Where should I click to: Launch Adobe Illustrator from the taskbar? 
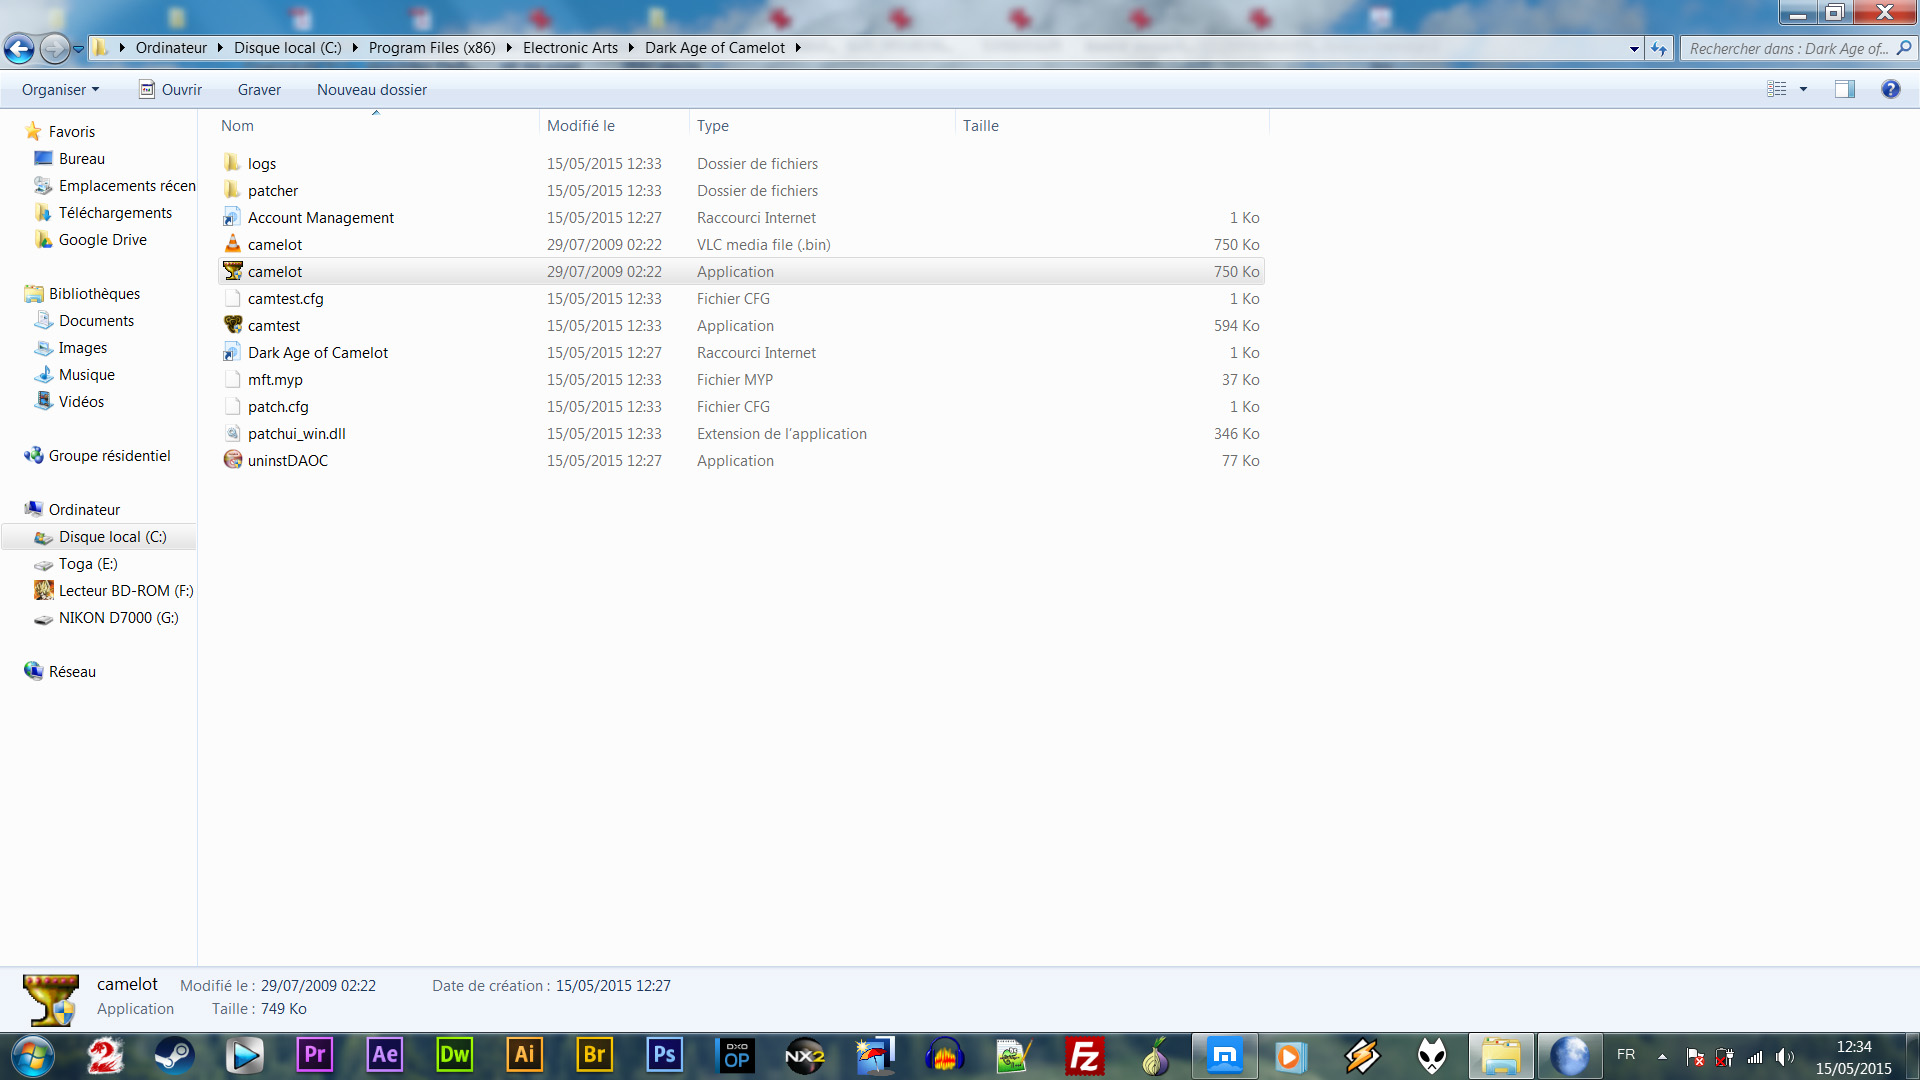[x=525, y=1056]
